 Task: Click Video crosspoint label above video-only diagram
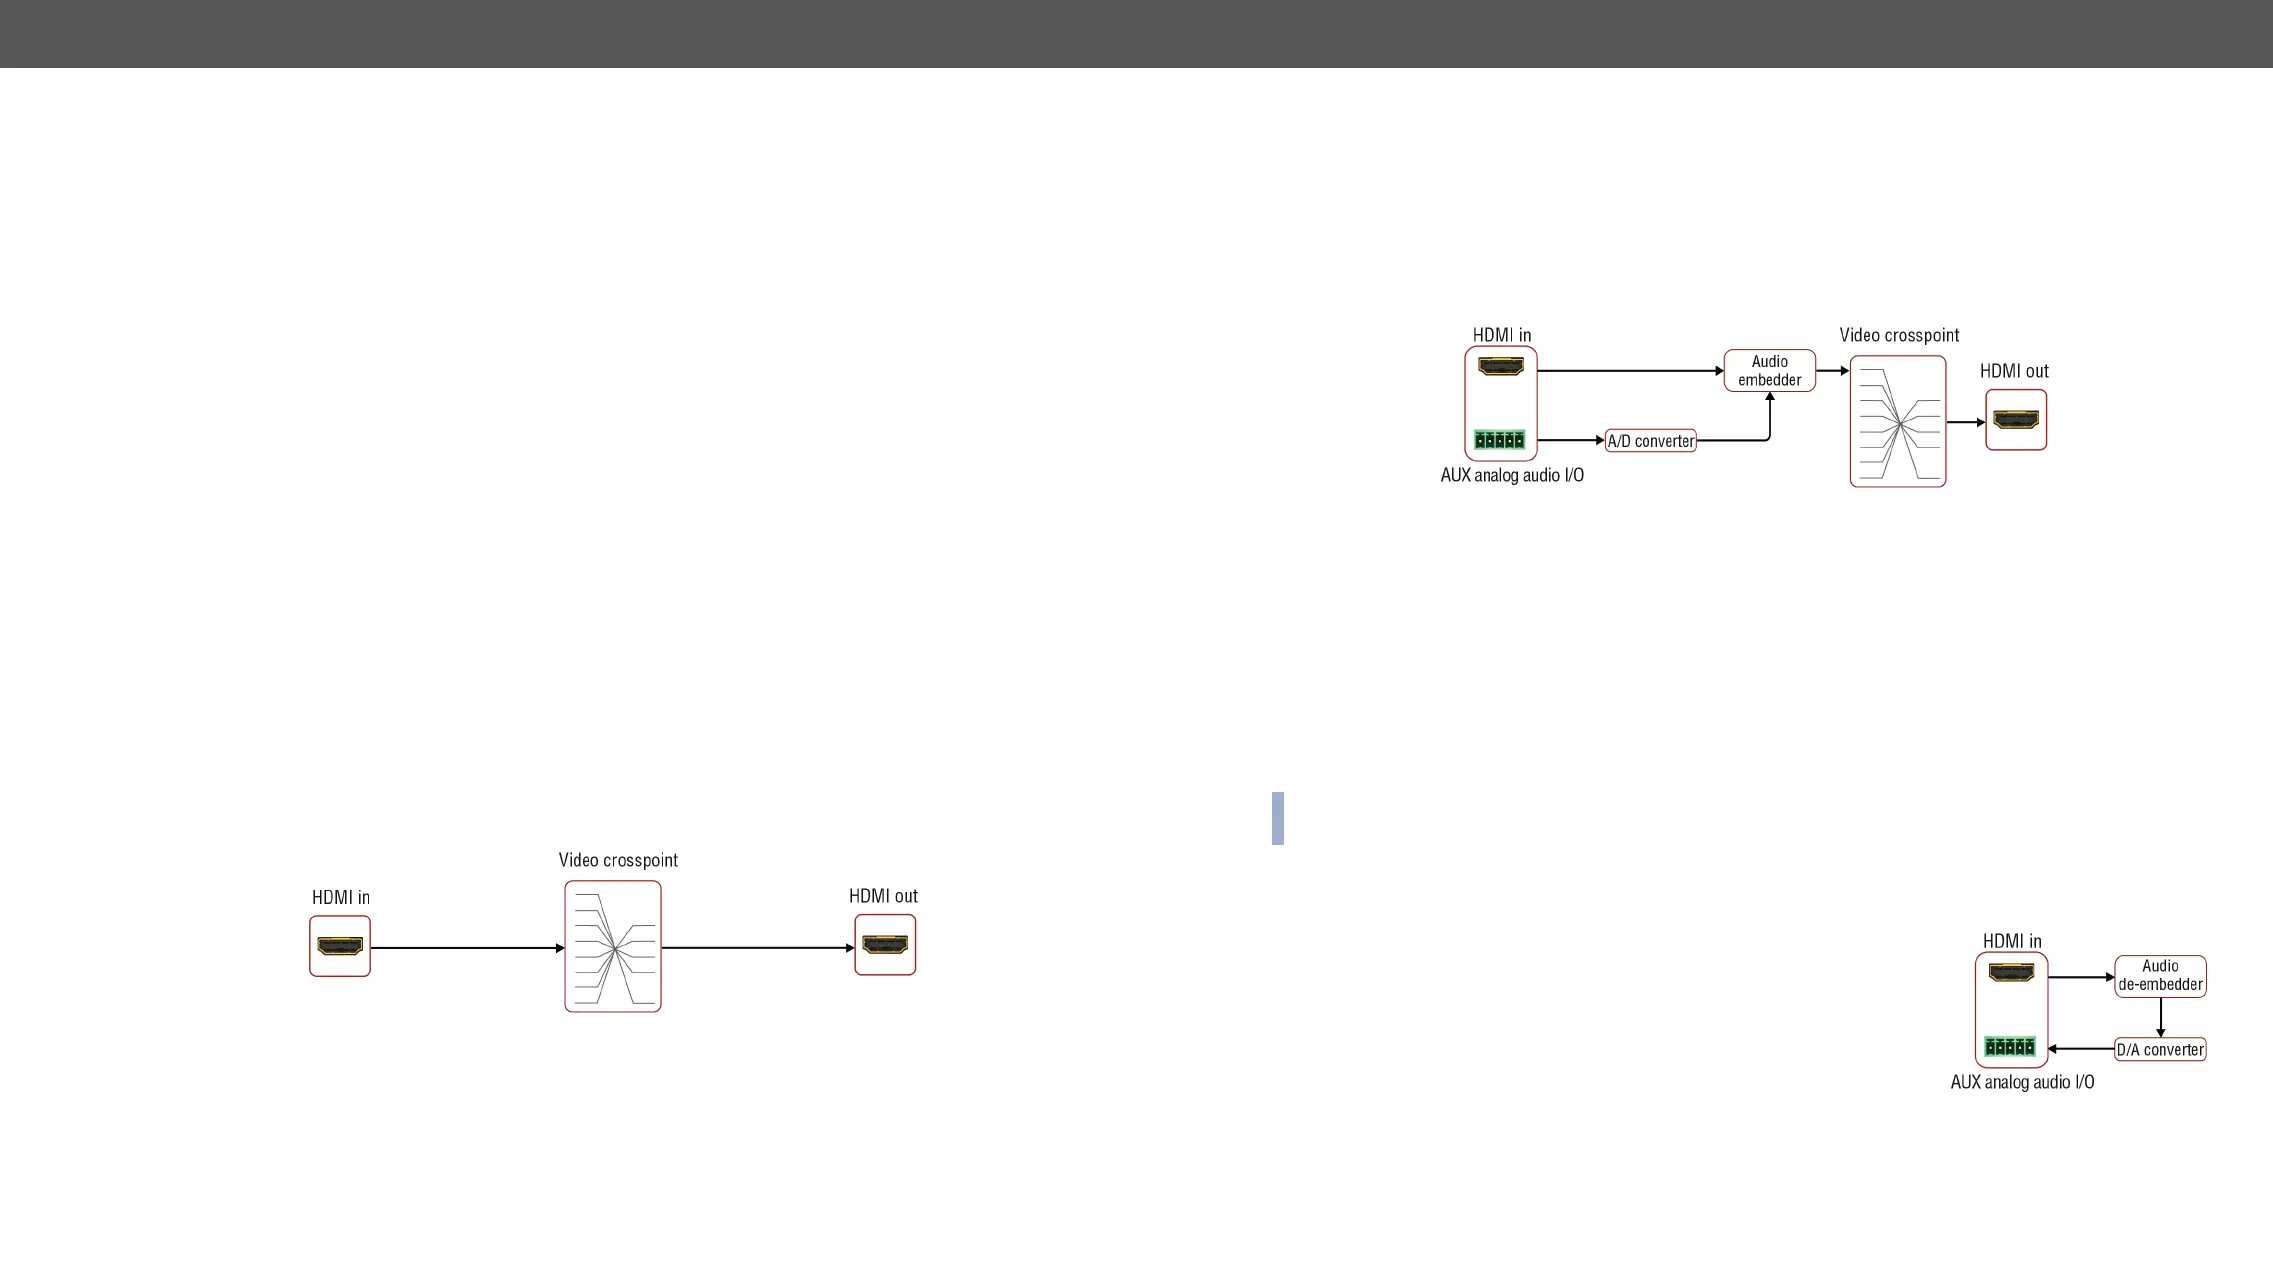point(618,861)
